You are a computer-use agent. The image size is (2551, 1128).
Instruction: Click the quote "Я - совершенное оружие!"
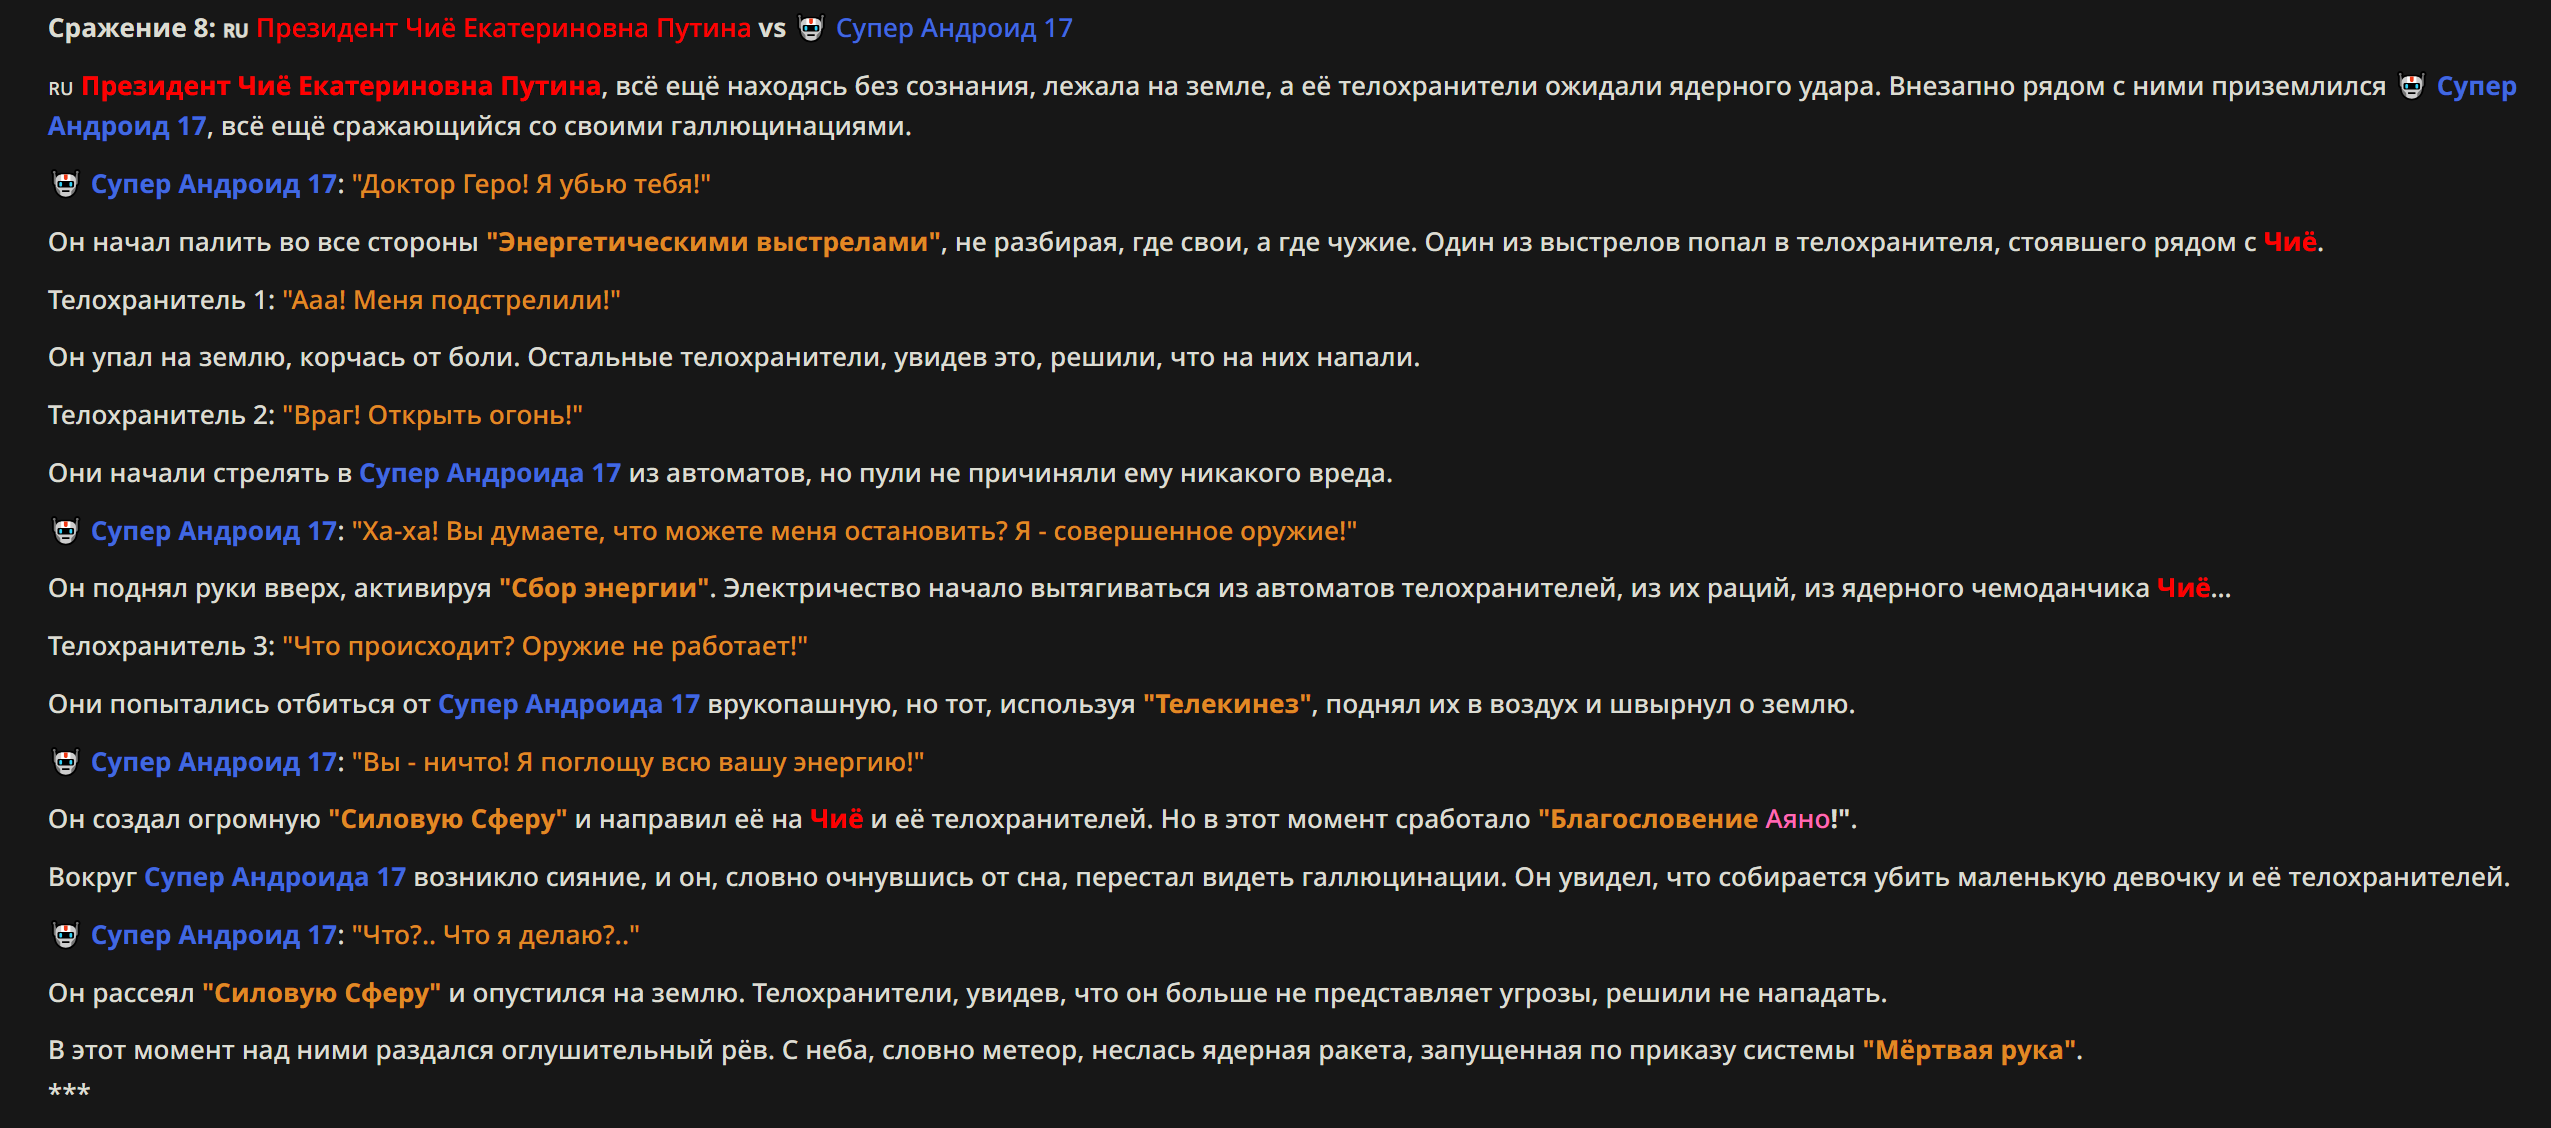click(x=1186, y=531)
